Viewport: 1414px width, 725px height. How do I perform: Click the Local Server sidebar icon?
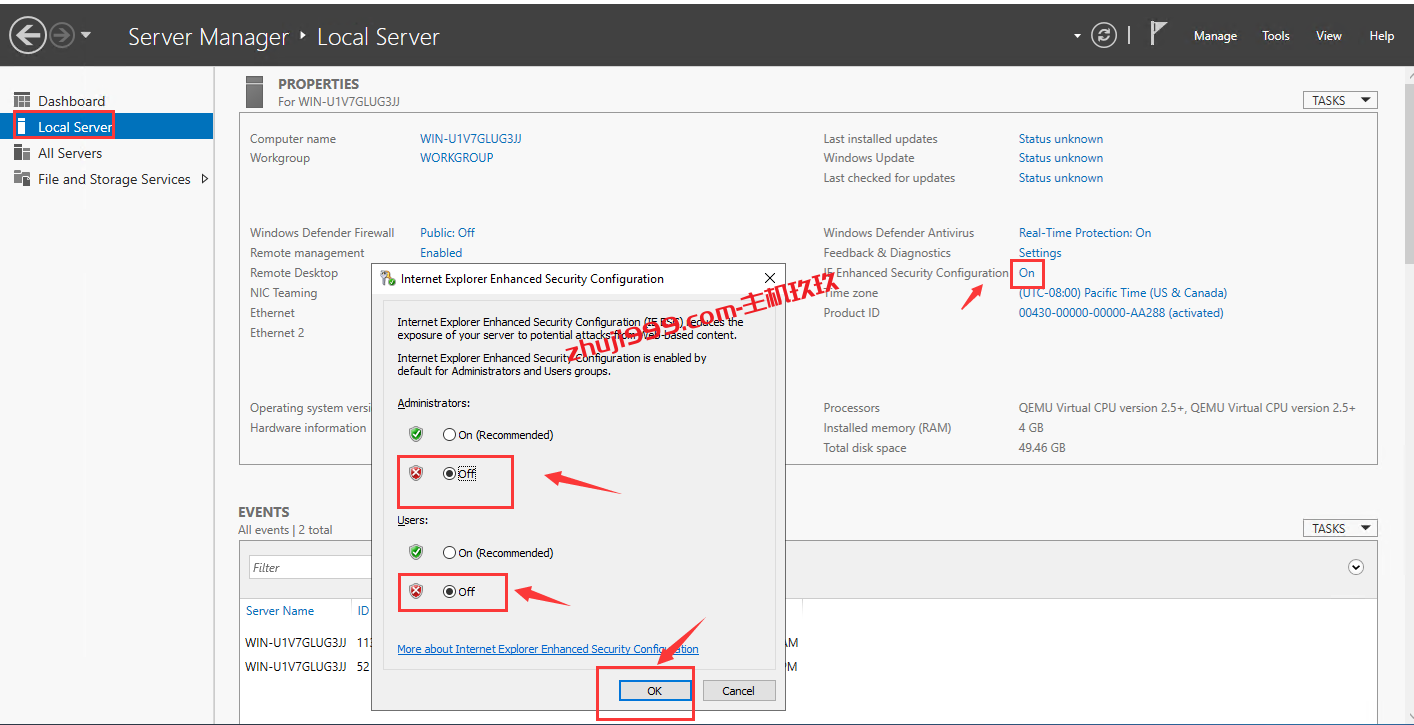pos(21,126)
